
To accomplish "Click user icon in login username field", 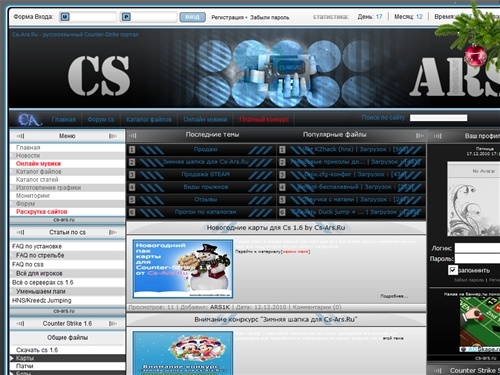I will pos(65,17).
